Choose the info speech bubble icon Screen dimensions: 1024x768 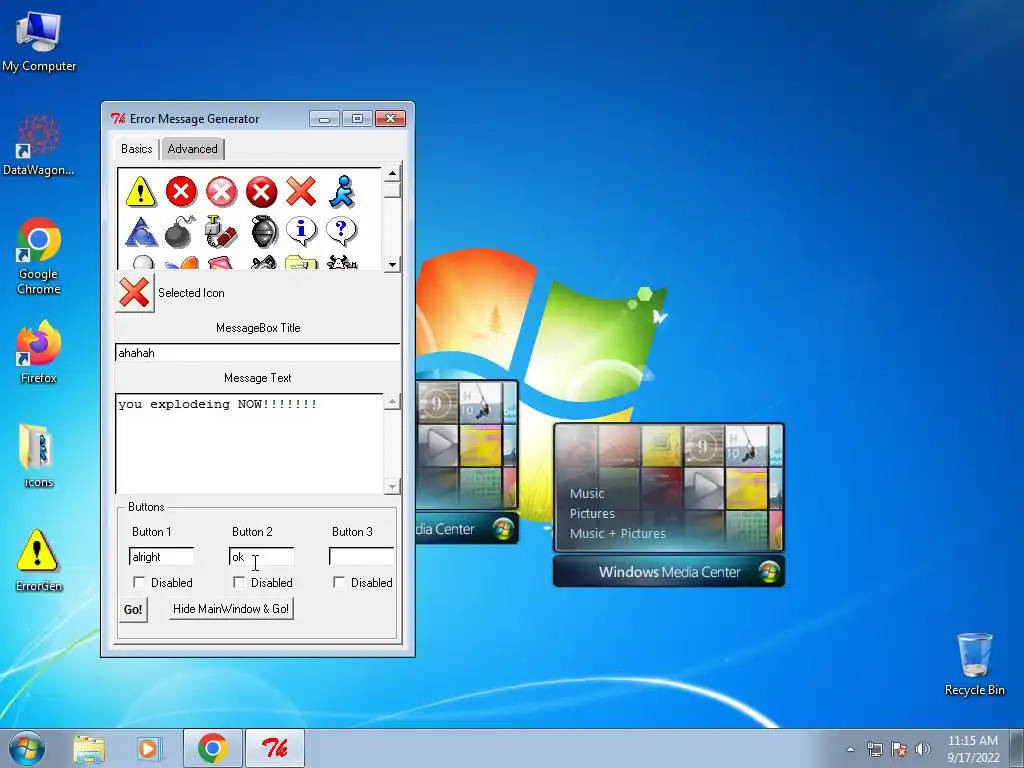(301, 231)
